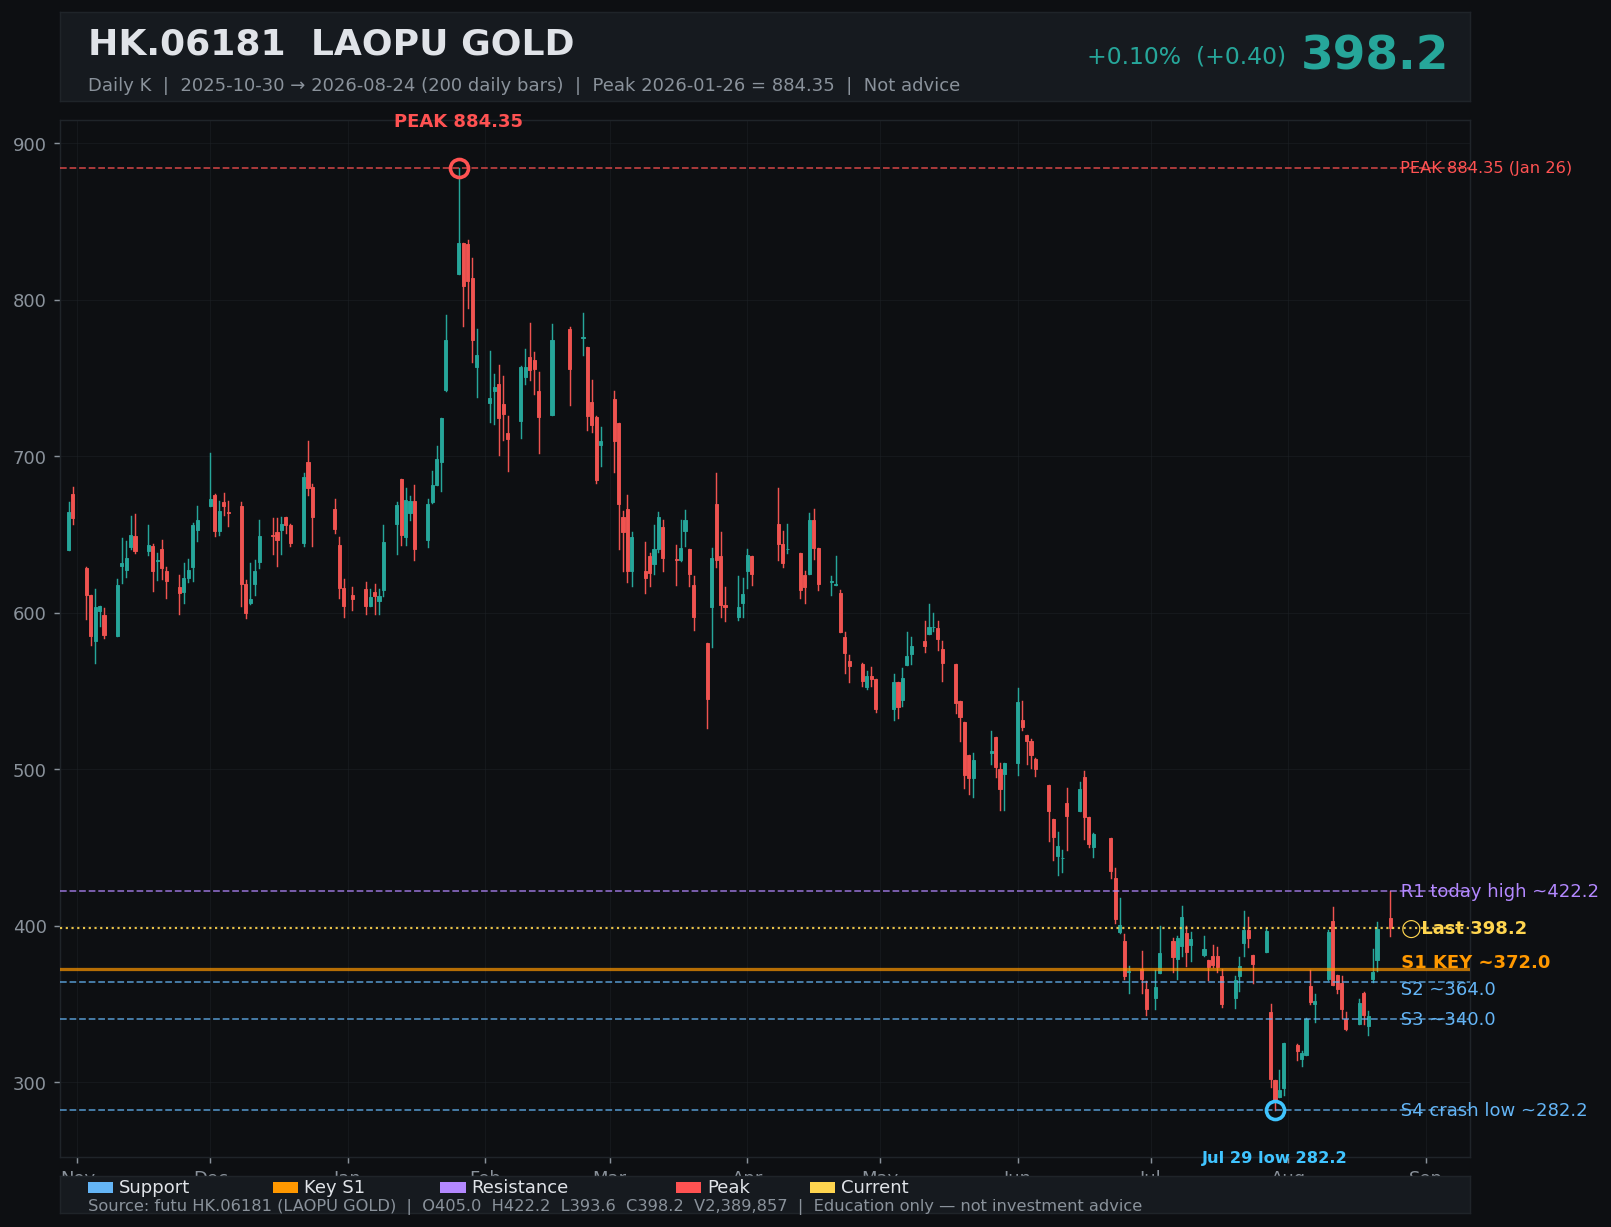
Task: Select the large 398.2 price in header
Action: (1374, 54)
